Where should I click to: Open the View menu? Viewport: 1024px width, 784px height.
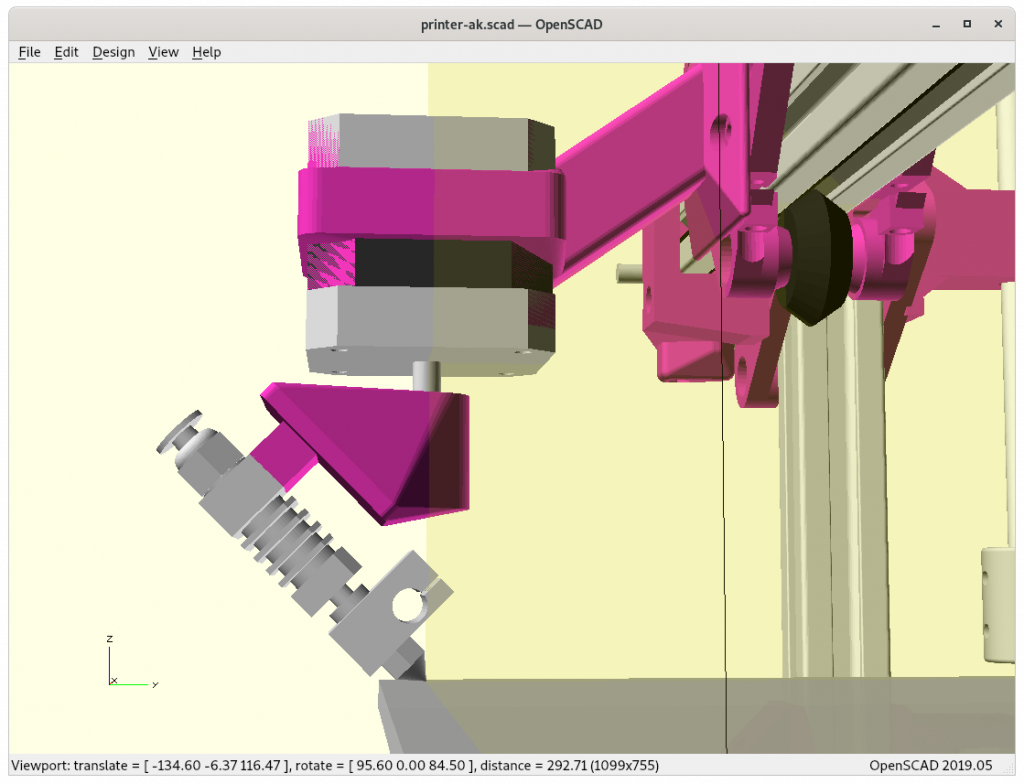163,52
